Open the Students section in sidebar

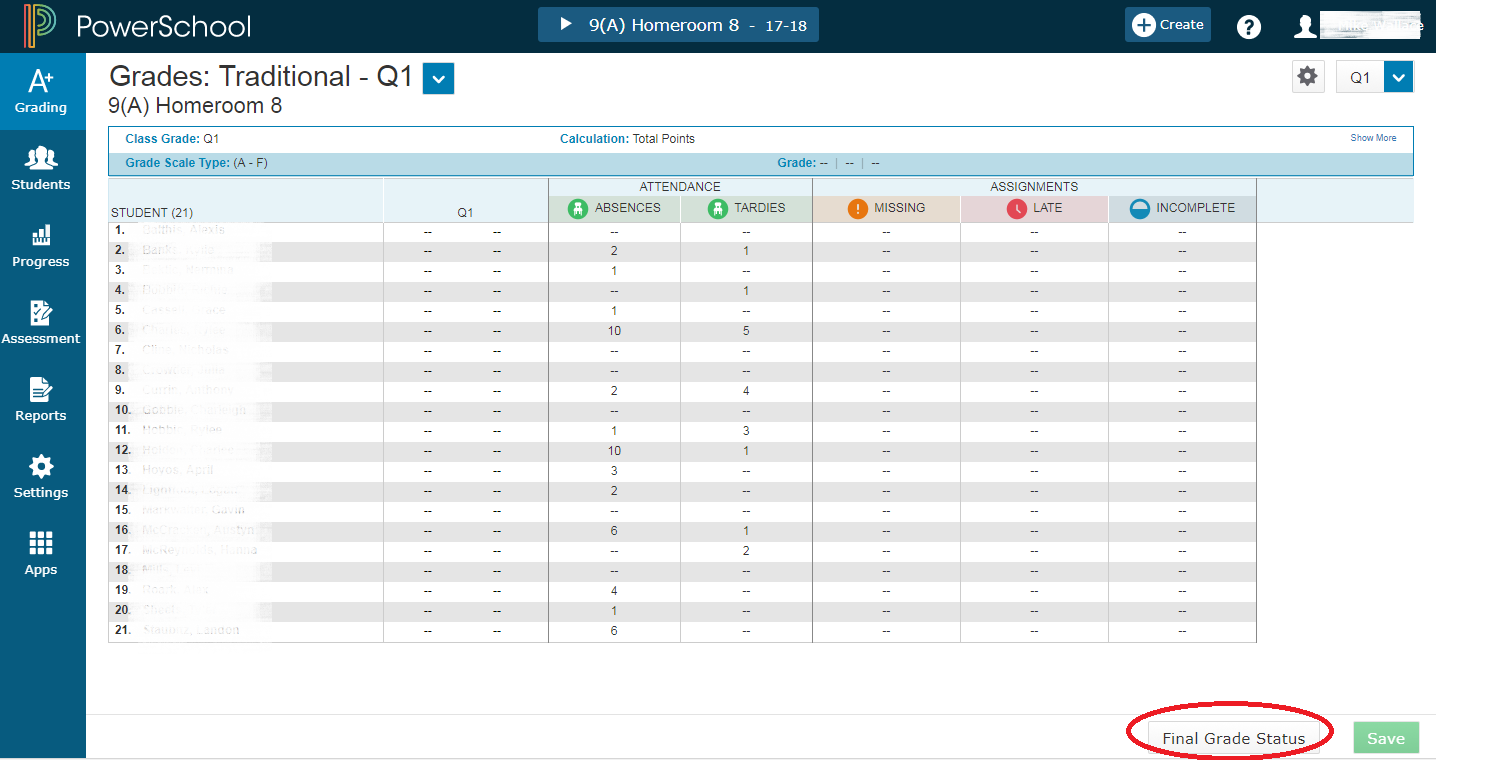41,168
